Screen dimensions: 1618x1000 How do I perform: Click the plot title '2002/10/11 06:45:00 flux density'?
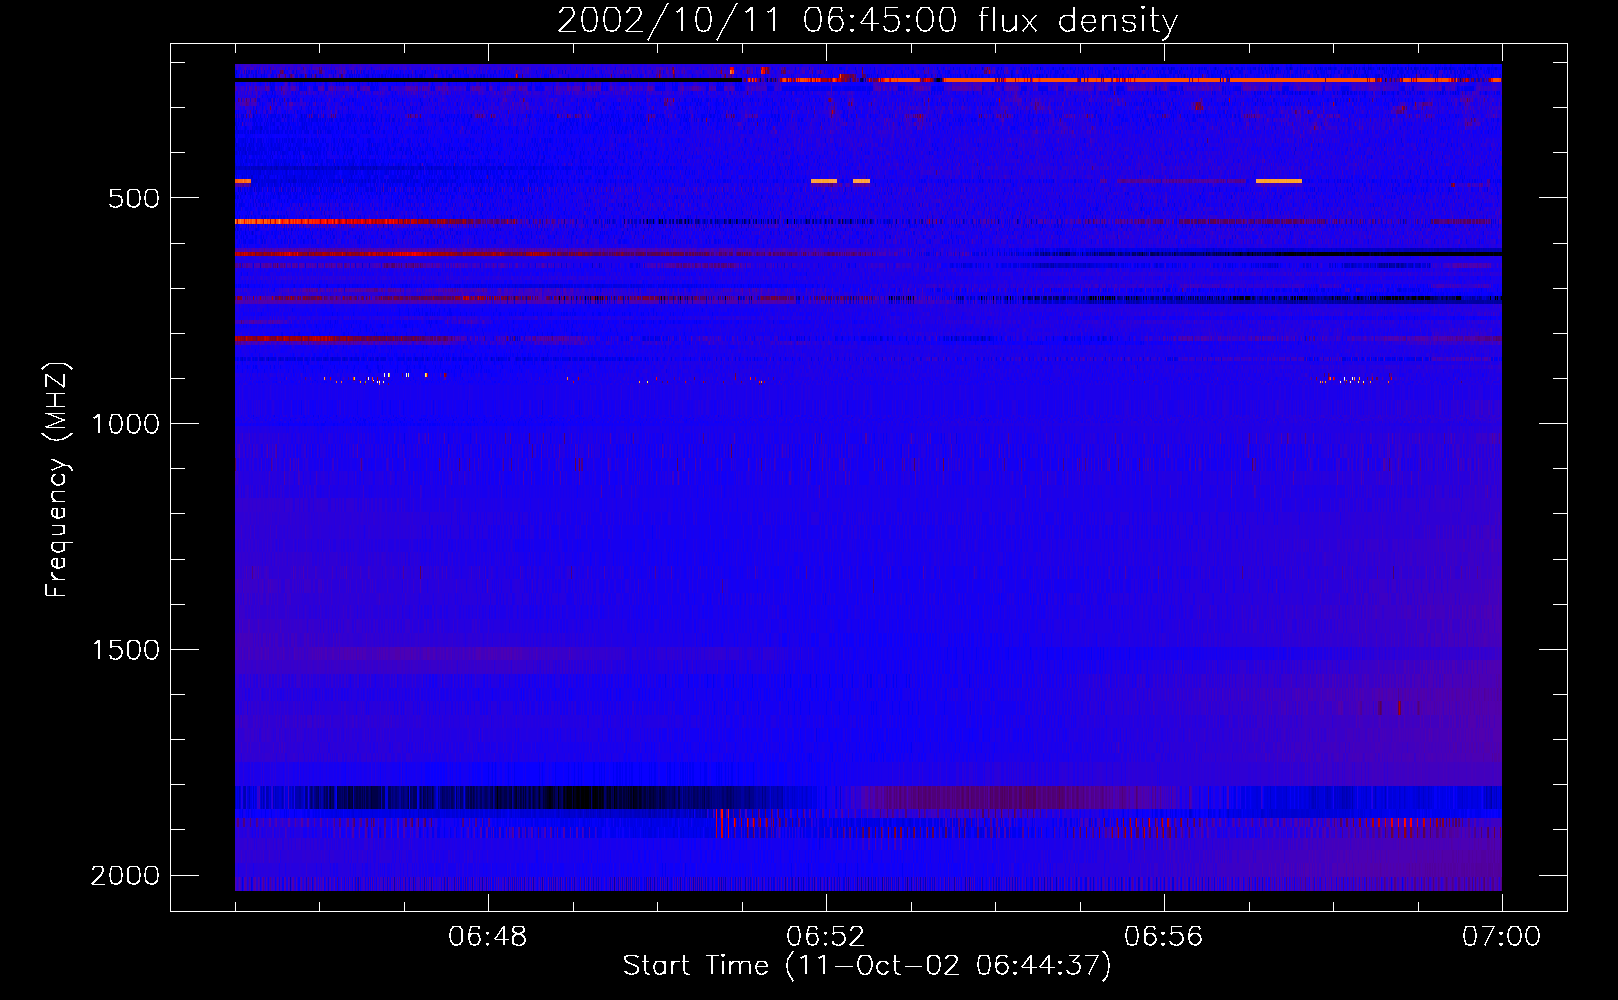coord(867,21)
